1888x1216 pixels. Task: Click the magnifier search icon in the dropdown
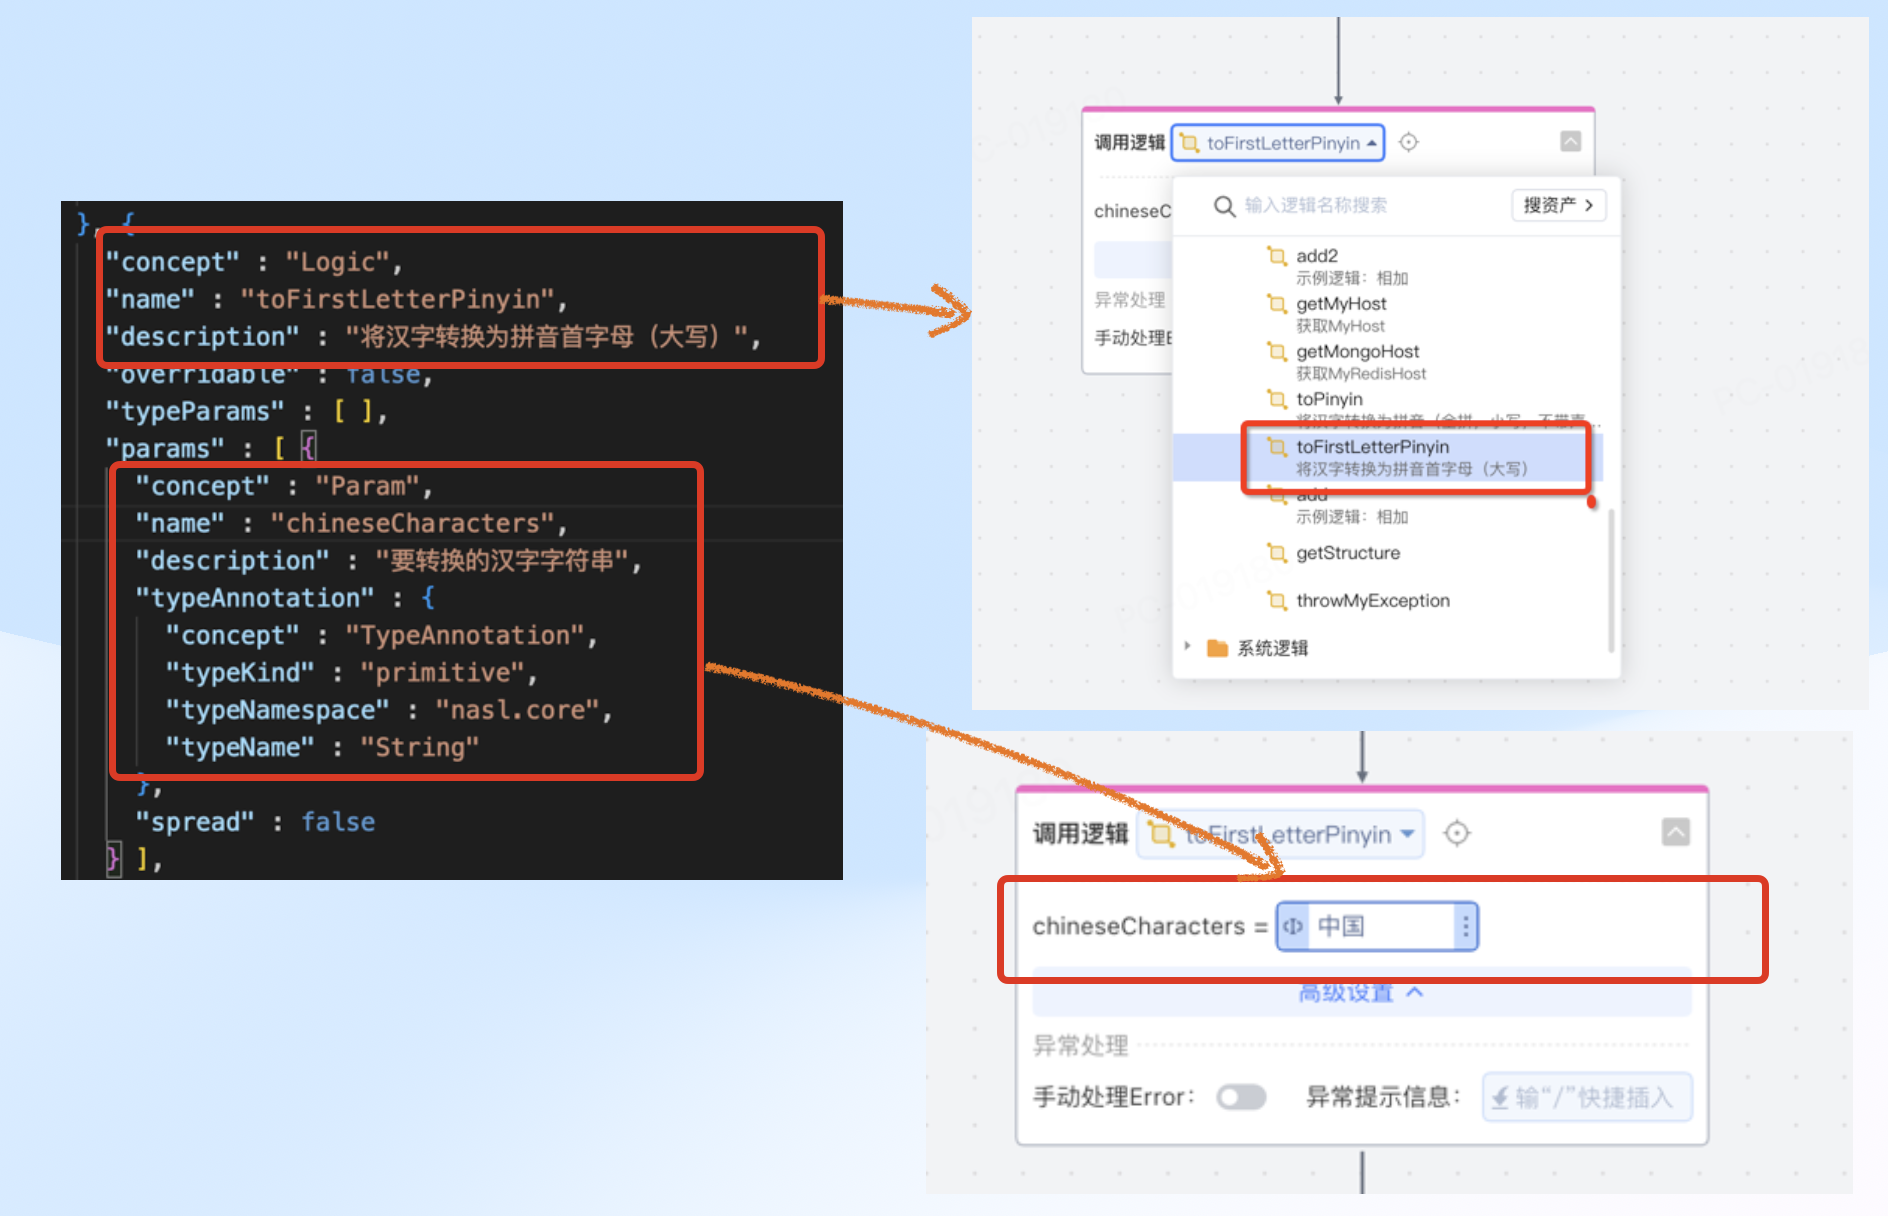pos(1224,206)
